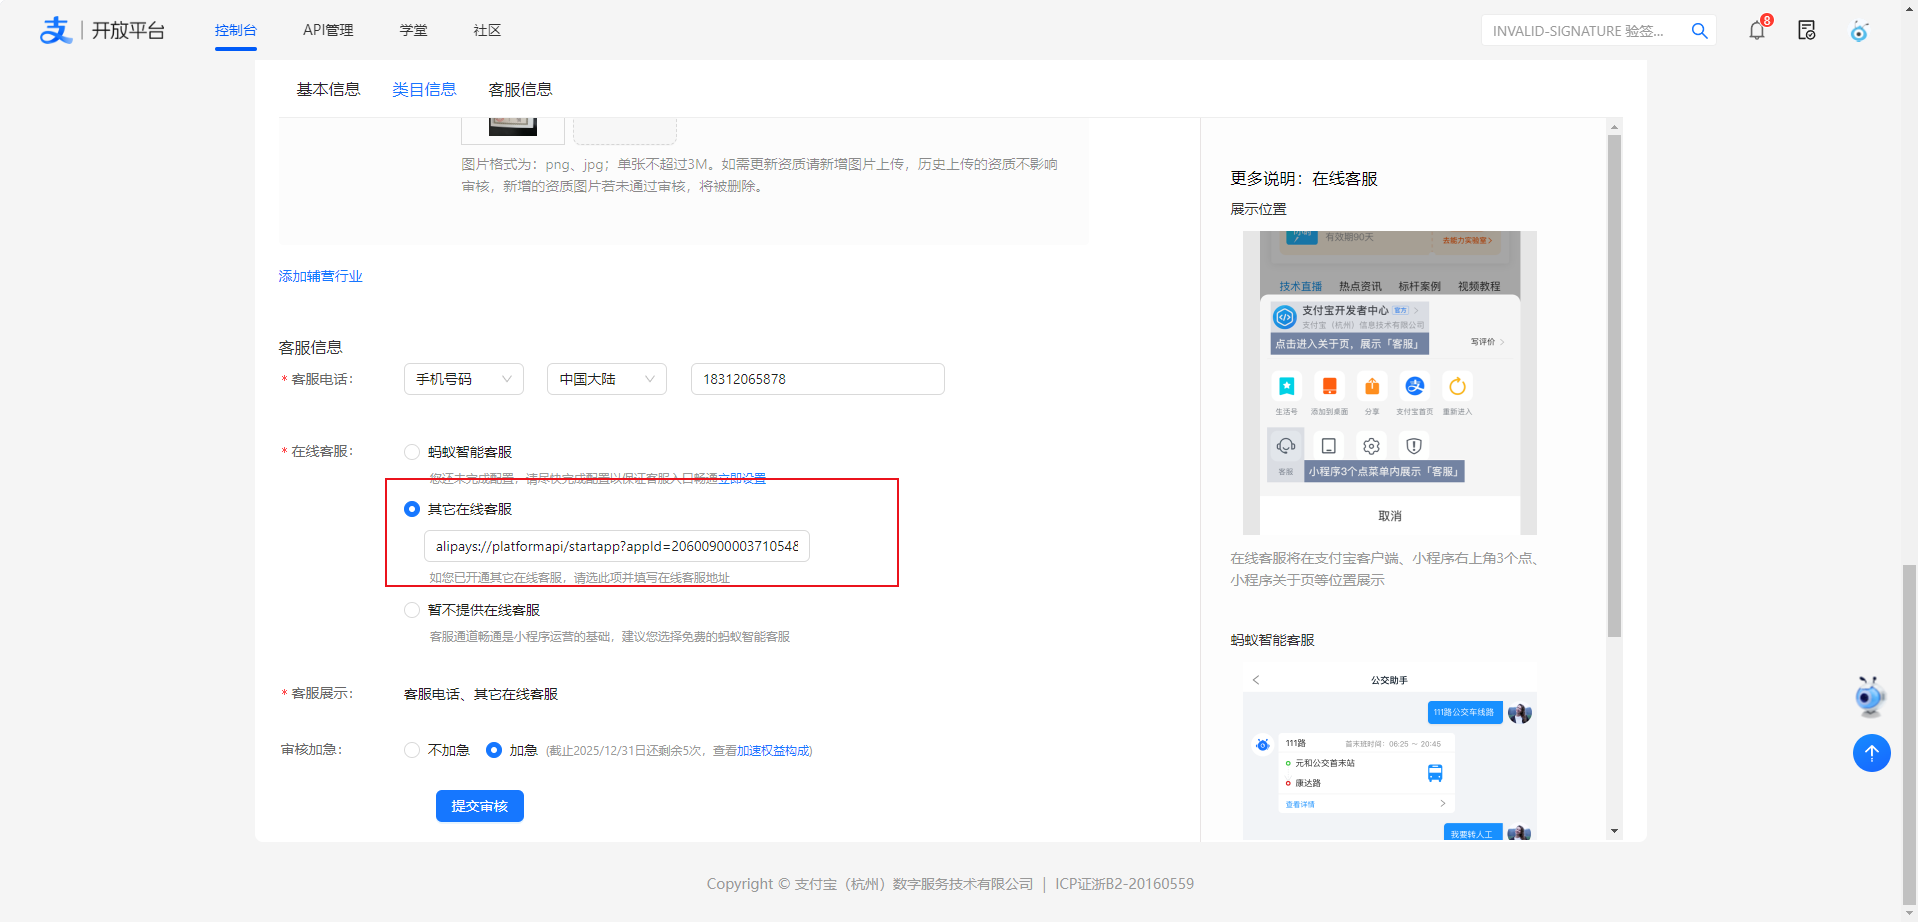Image resolution: width=1918 pixels, height=922 pixels.
Task: Expand the 中国大陆 region dropdown
Action: point(606,379)
